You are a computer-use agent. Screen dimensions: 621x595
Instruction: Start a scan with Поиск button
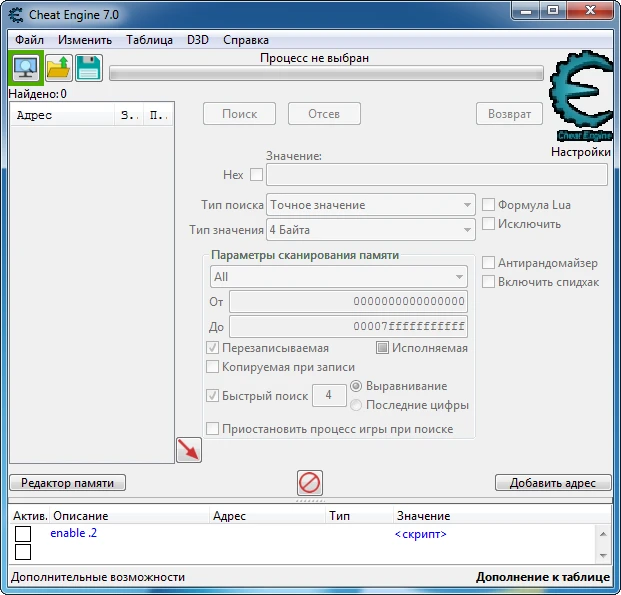tap(239, 114)
